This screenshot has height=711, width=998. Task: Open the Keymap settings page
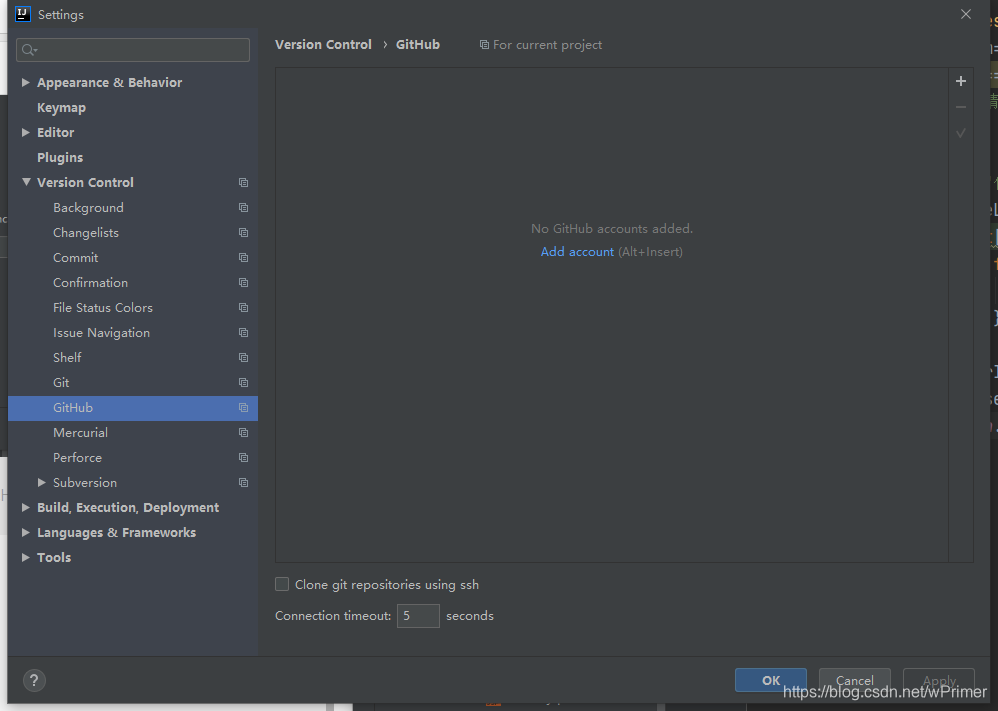point(61,108)
